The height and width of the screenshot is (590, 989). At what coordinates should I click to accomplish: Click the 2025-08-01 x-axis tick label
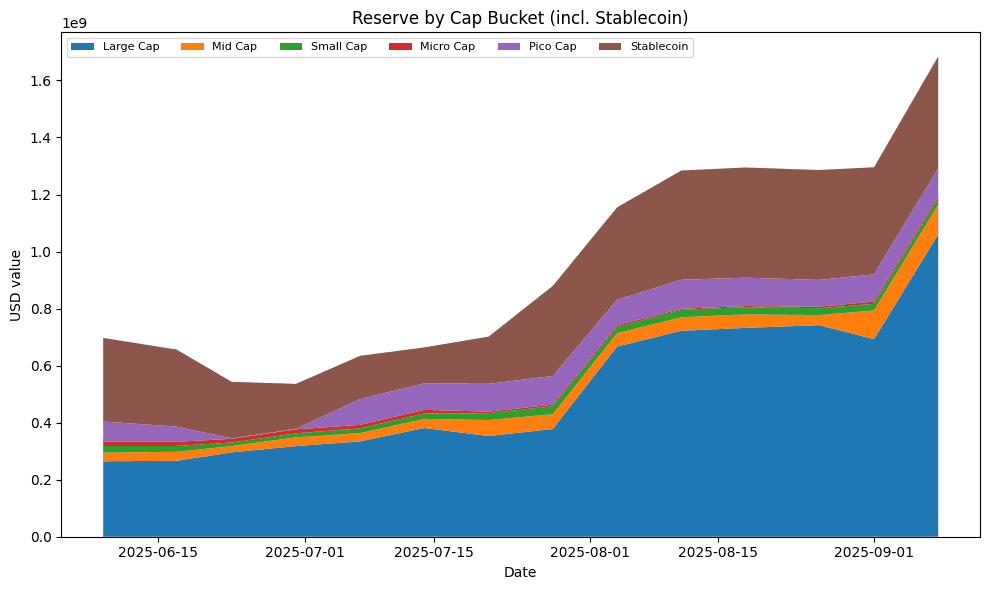(591, 552)
